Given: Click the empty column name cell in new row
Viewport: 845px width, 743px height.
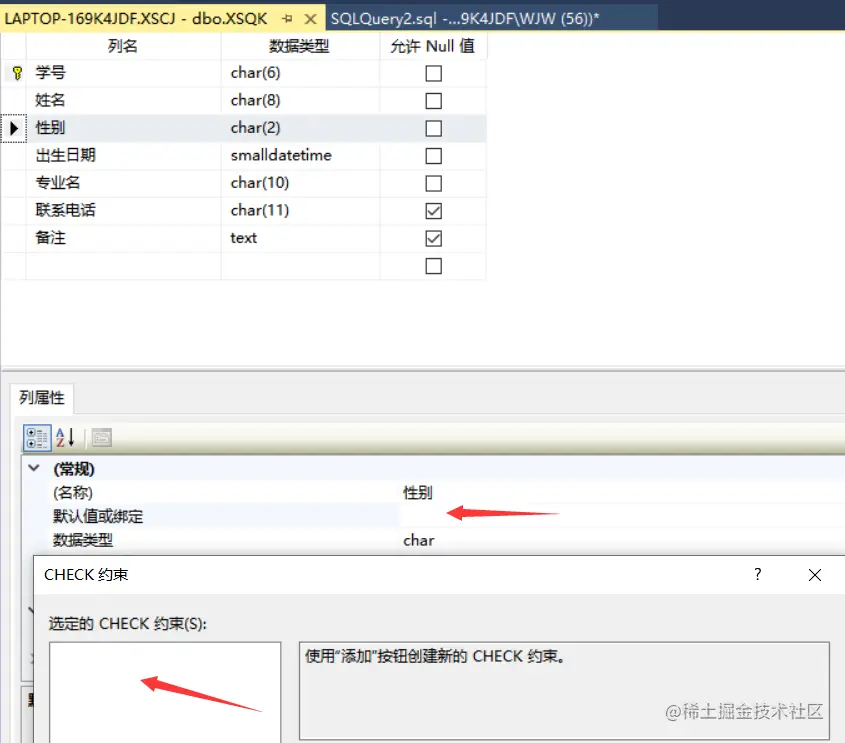Looking at the screenshot, I should (x=123, y=265).
